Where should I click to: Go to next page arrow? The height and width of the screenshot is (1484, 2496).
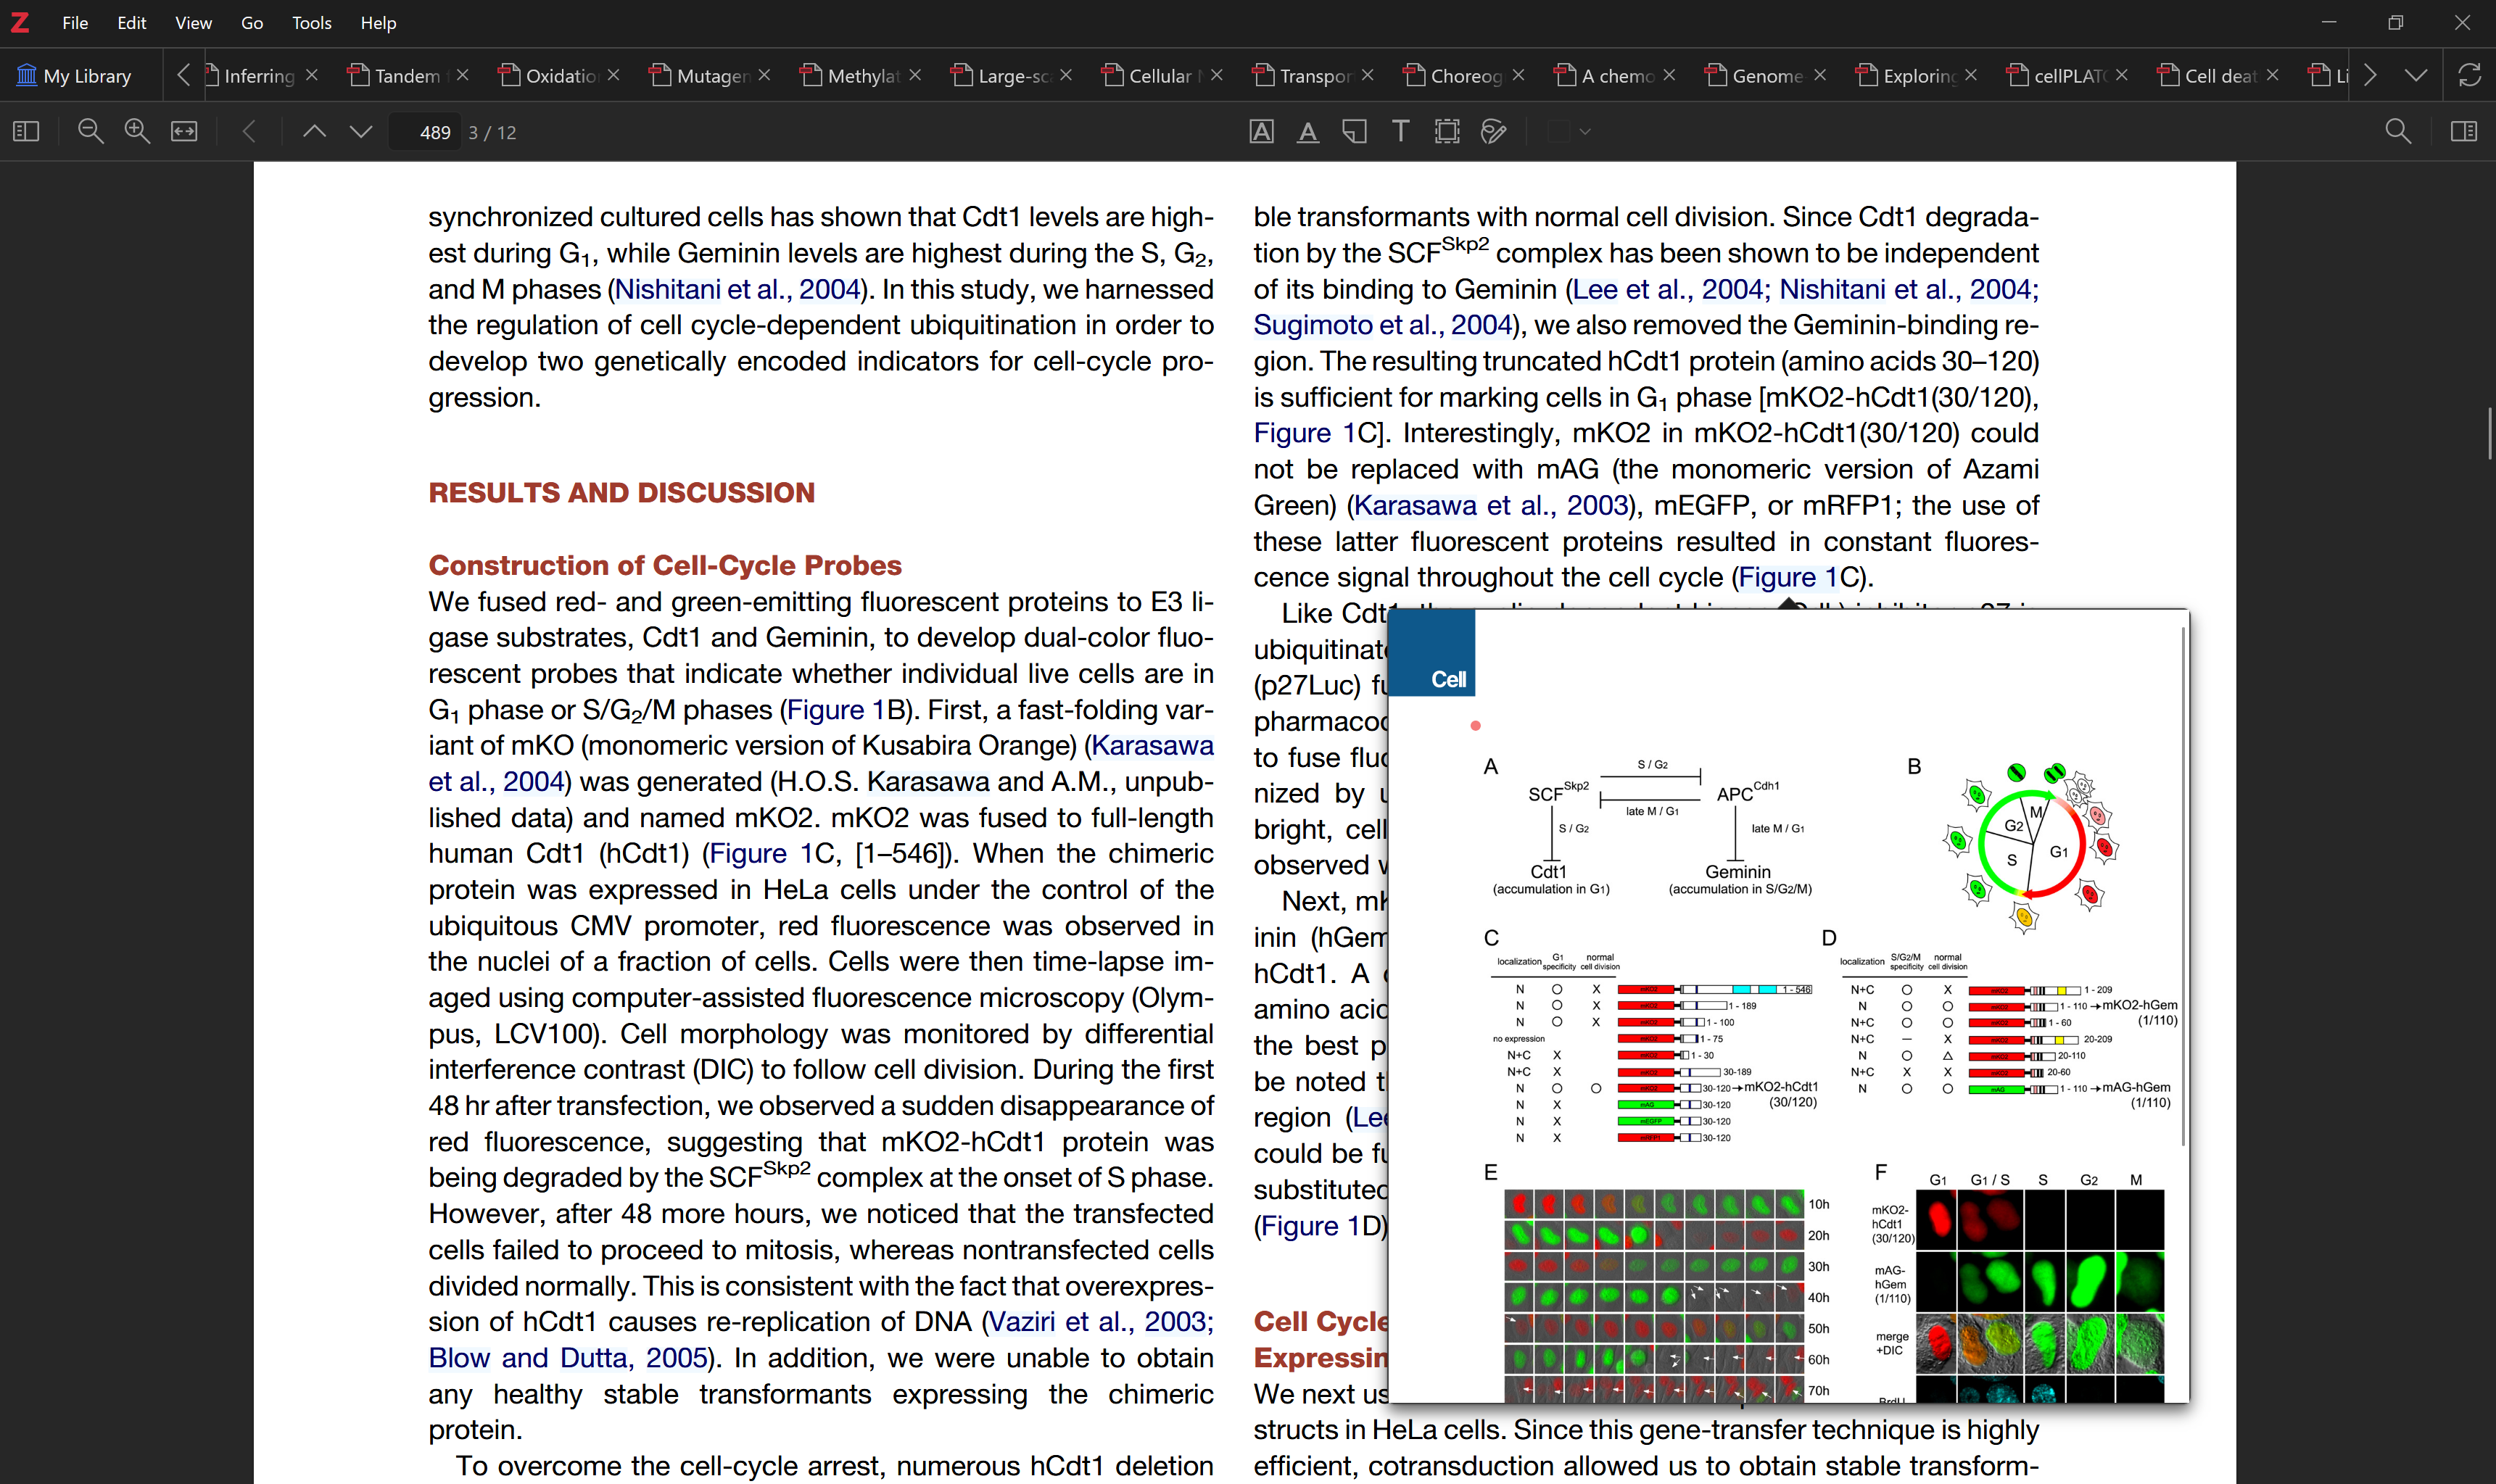(x=361, y=132)
